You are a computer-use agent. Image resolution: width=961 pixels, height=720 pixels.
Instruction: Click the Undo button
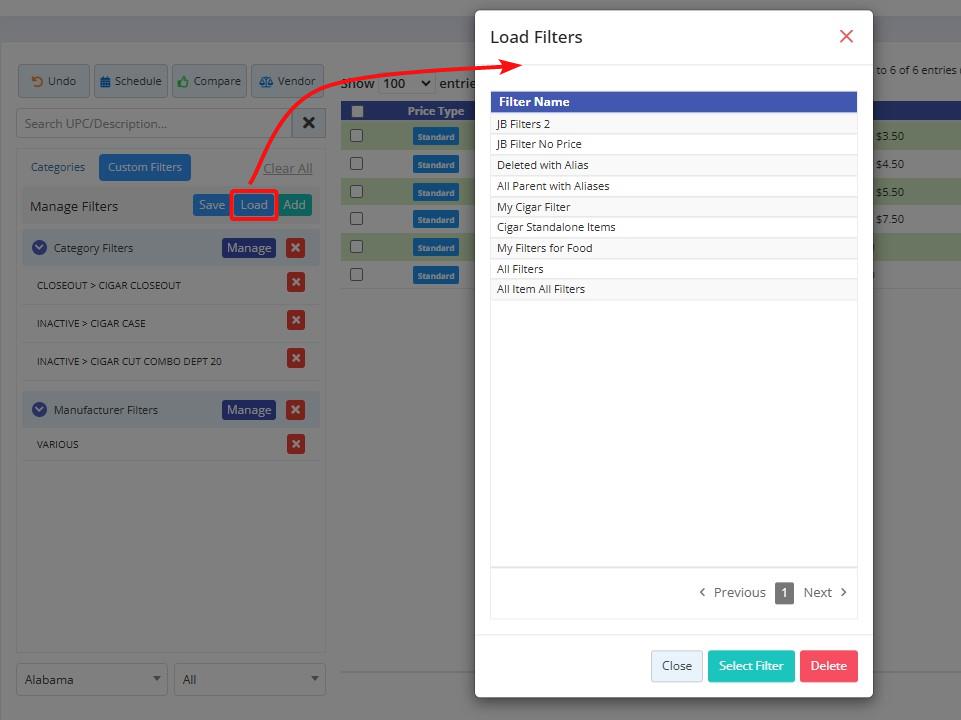click(x=54, y=81)
